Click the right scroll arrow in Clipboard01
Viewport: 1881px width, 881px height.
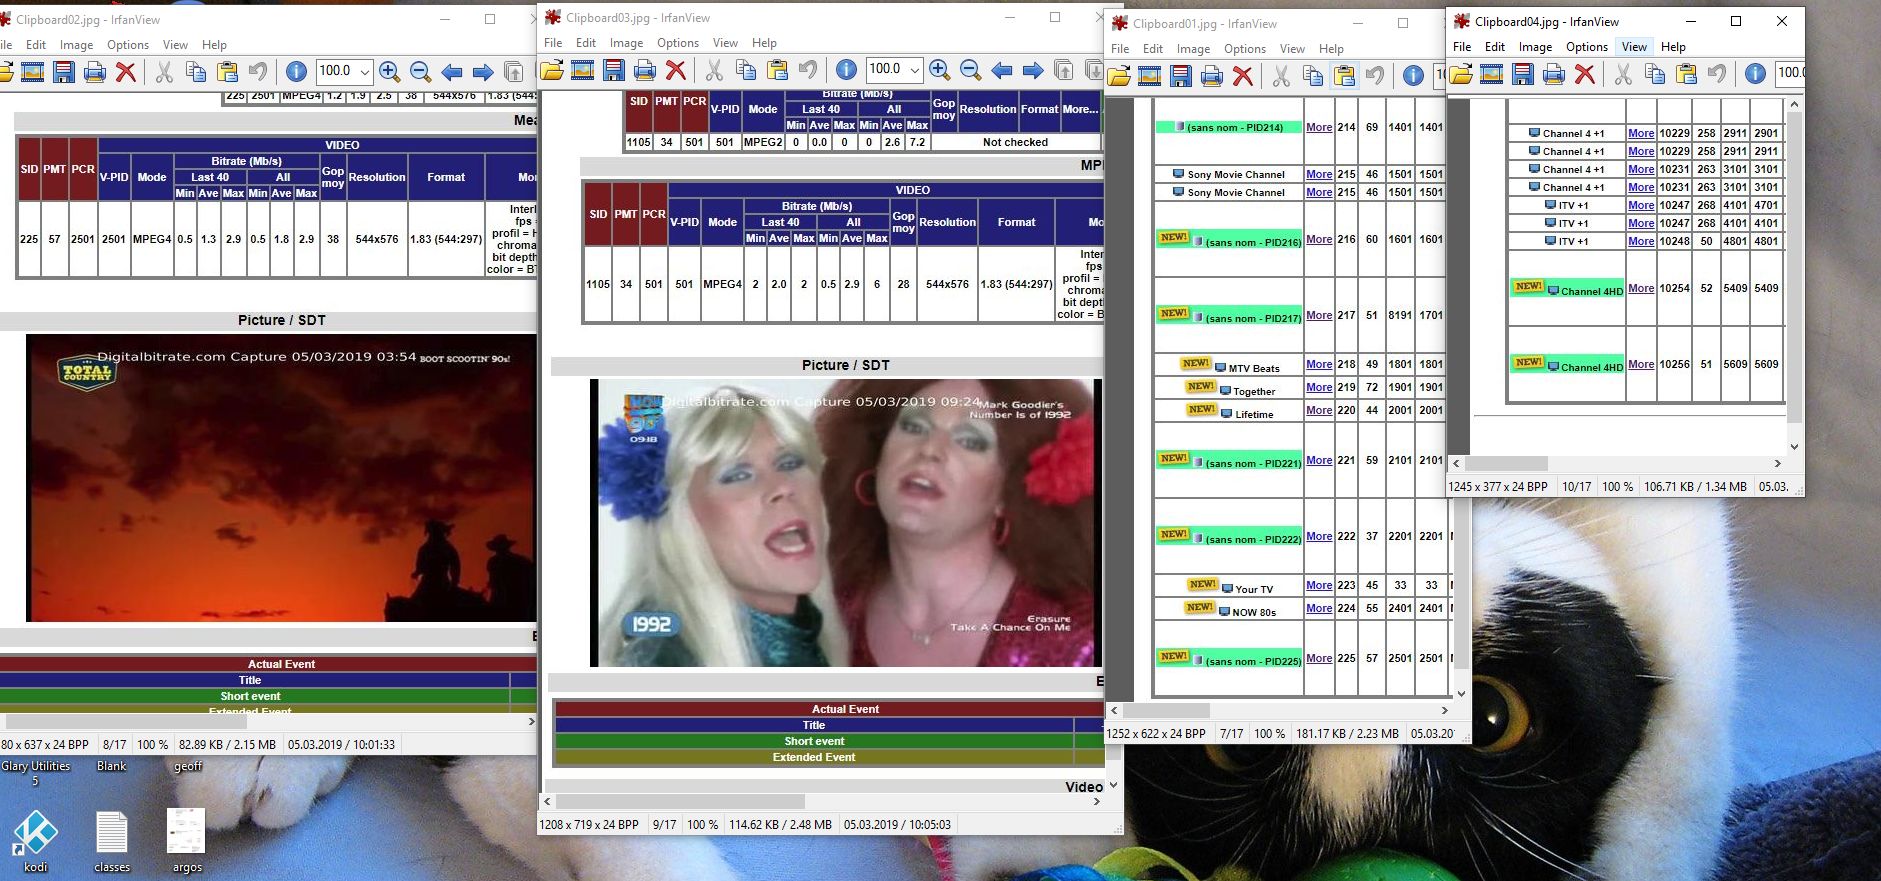(x=1444, y=710)
